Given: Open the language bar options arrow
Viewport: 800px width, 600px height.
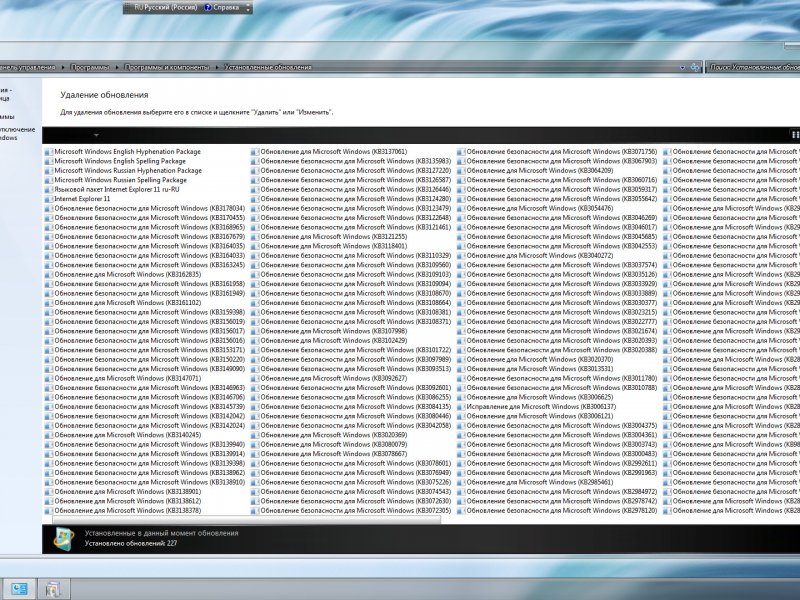Looking at the screenshot, I should 248,8.
